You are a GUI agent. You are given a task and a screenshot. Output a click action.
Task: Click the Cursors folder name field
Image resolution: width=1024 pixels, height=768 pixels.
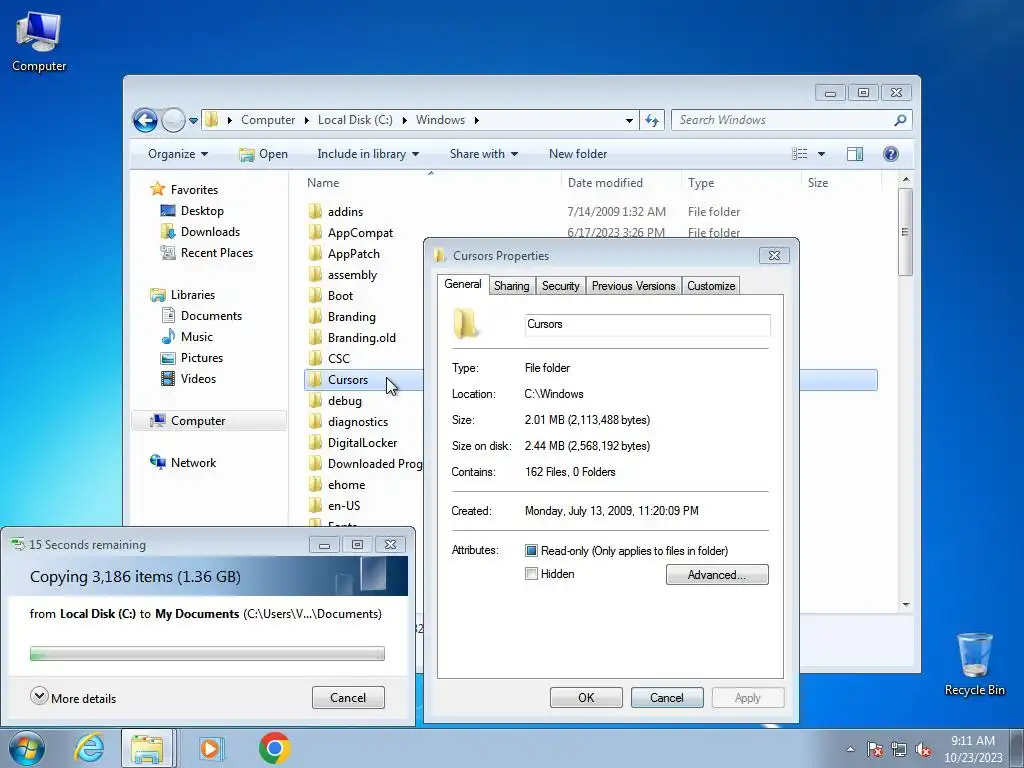tap(647, 325)
